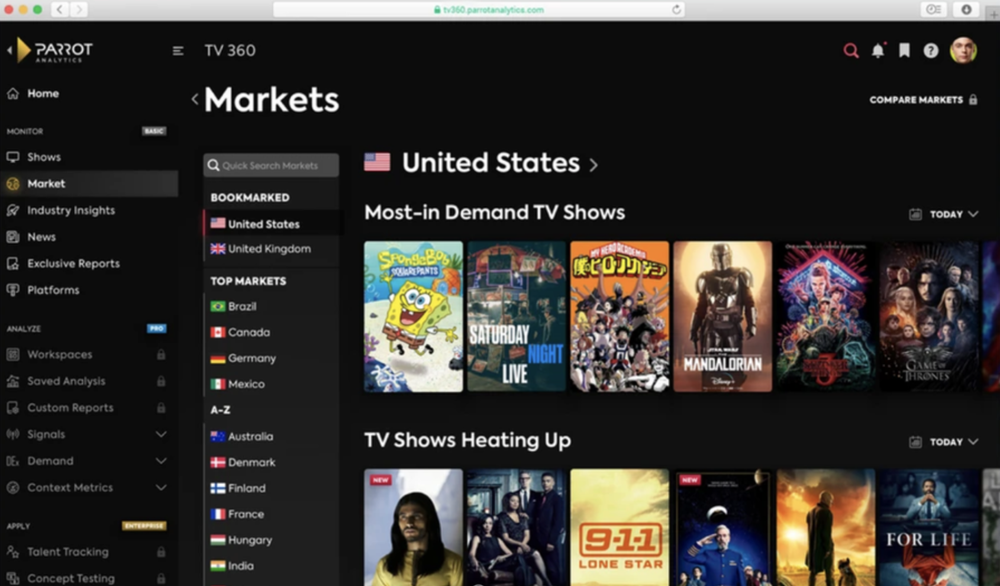Collapse the sidebar with the hamburger icon
The height and width of the screenshot is (586, 1000).
tap(178, 50)
